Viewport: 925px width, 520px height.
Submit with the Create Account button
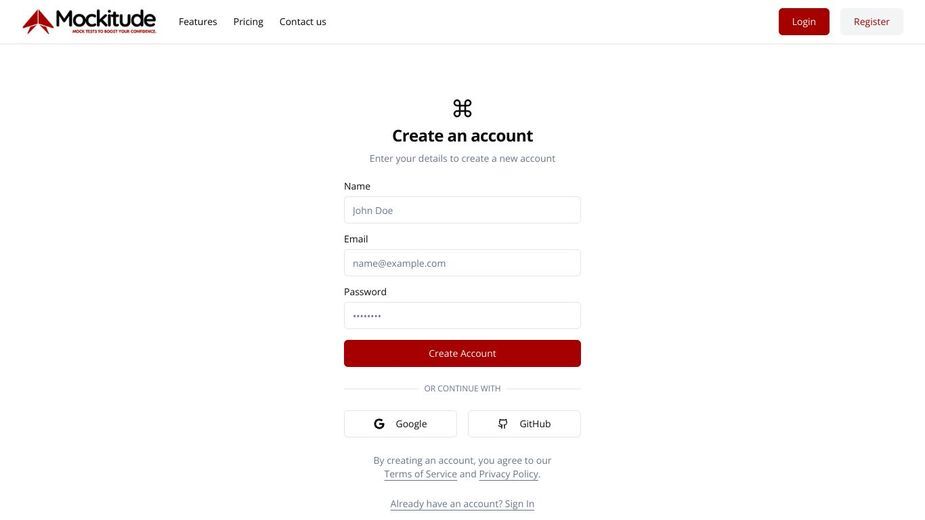pos(462,354)
